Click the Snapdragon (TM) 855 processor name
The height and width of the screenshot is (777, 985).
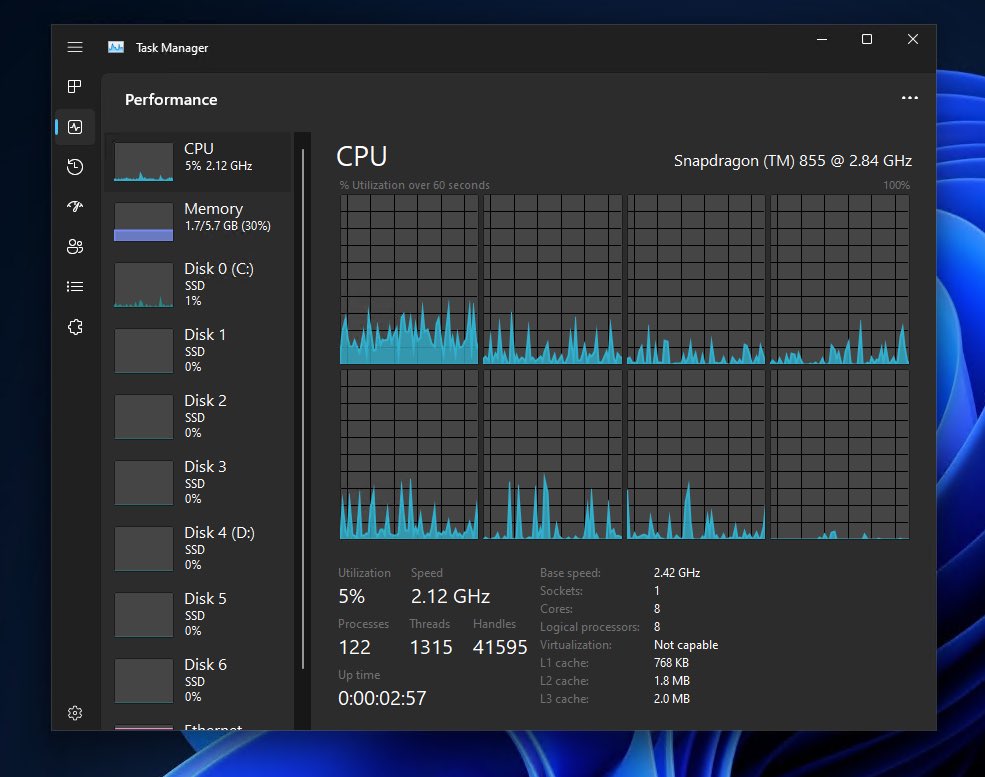[793, 161]
